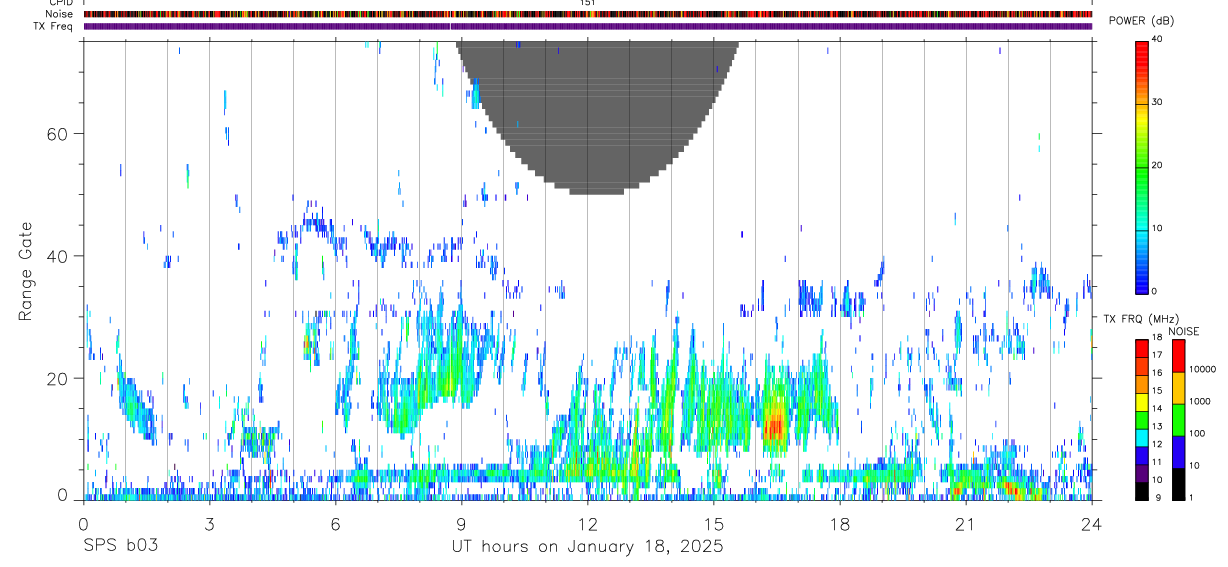Pick the green segment of NOISE bar
Image resolution: width=1228 pixels, height=567 pixels.
pos(1178,420)
